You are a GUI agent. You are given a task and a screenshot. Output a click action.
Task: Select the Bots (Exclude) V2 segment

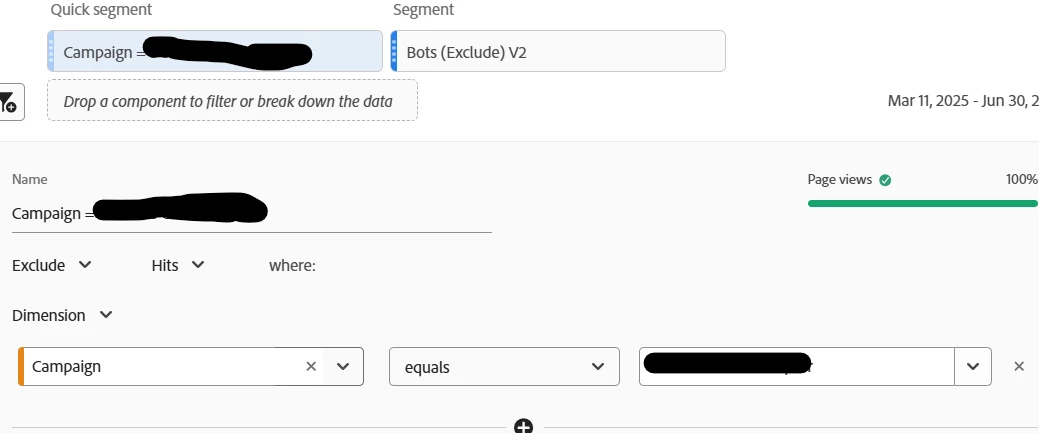click(558, 51)
